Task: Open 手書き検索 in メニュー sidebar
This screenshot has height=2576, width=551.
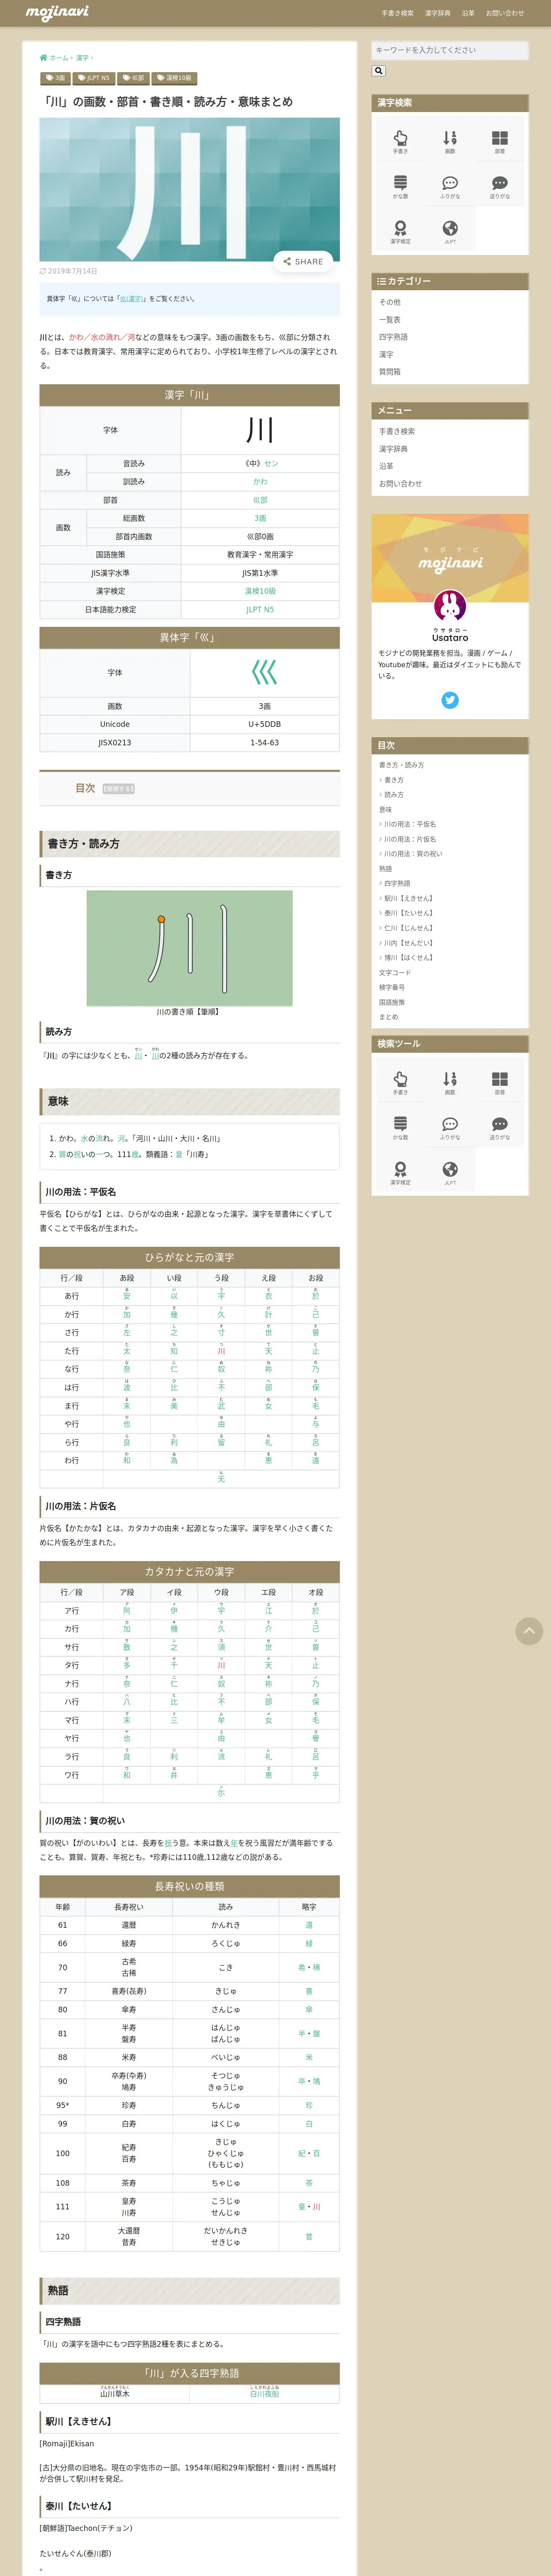Action: (397, 431)
